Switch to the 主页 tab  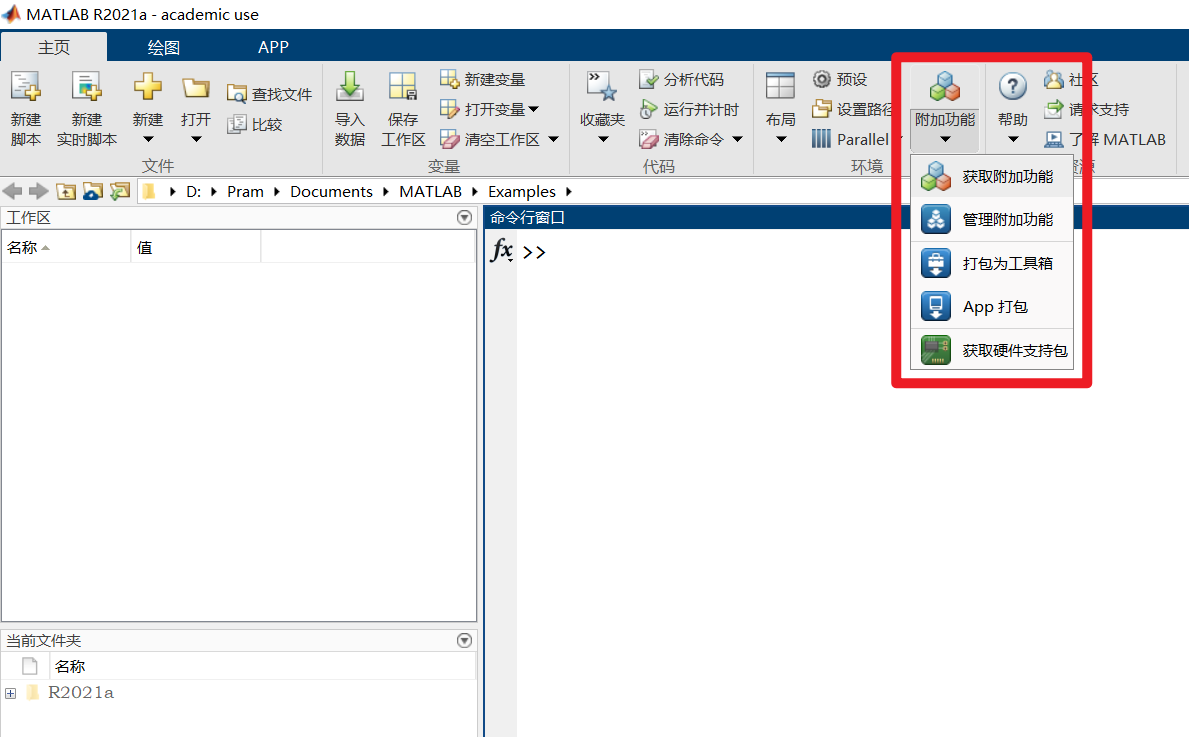click(54, 47)
